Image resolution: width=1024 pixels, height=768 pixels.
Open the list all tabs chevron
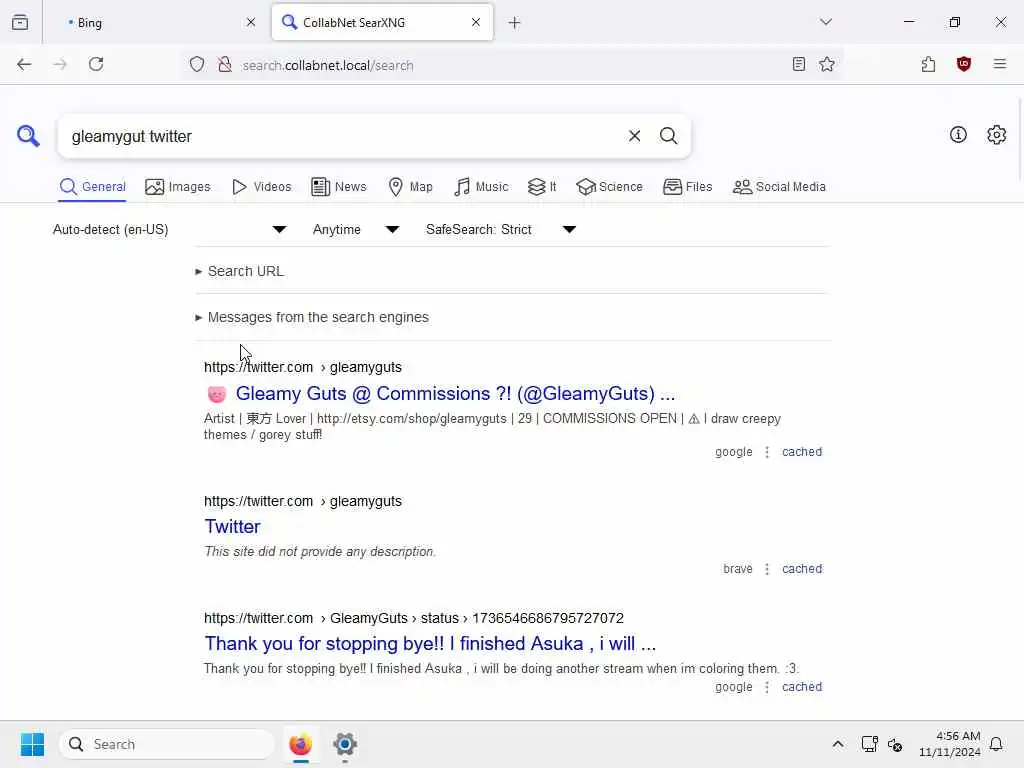[x=825, y=22]
